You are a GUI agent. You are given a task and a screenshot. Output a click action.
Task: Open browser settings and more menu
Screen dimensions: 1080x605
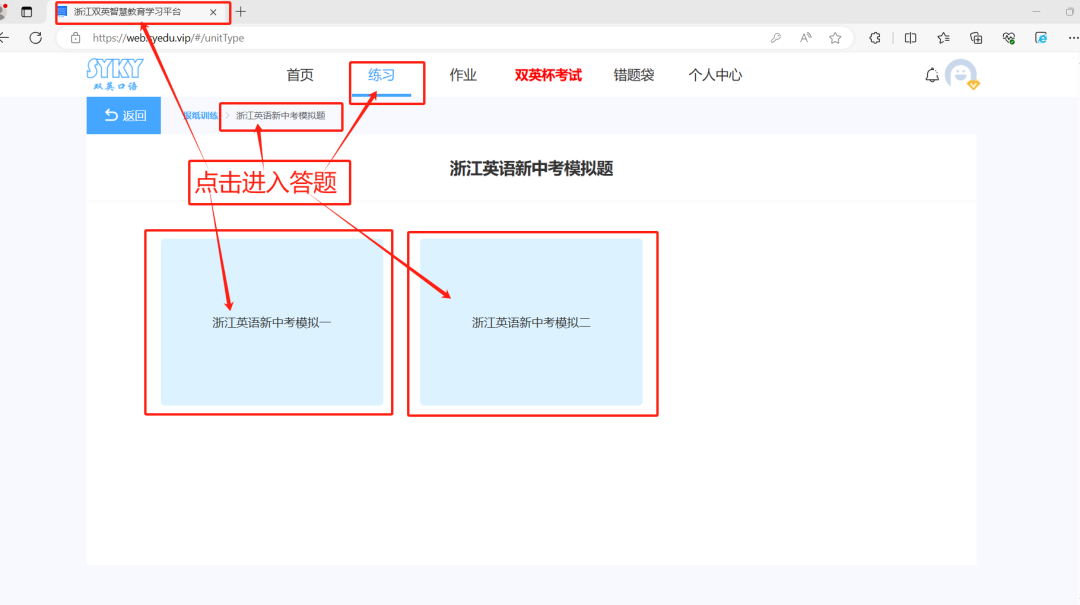pos(1073,38)
